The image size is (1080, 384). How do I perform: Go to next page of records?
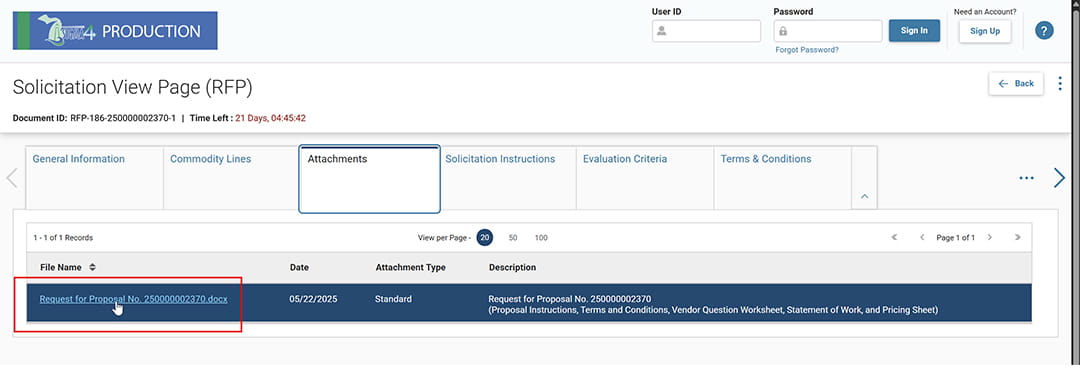[990, 237]
